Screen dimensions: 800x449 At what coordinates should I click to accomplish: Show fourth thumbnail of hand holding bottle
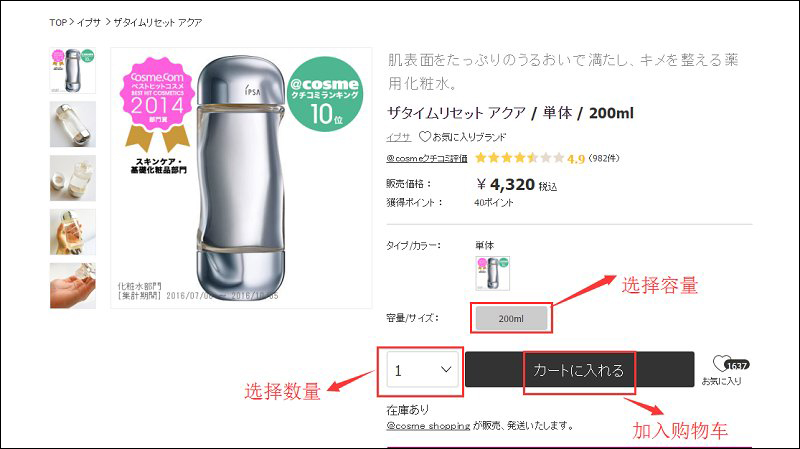[73, 232]
